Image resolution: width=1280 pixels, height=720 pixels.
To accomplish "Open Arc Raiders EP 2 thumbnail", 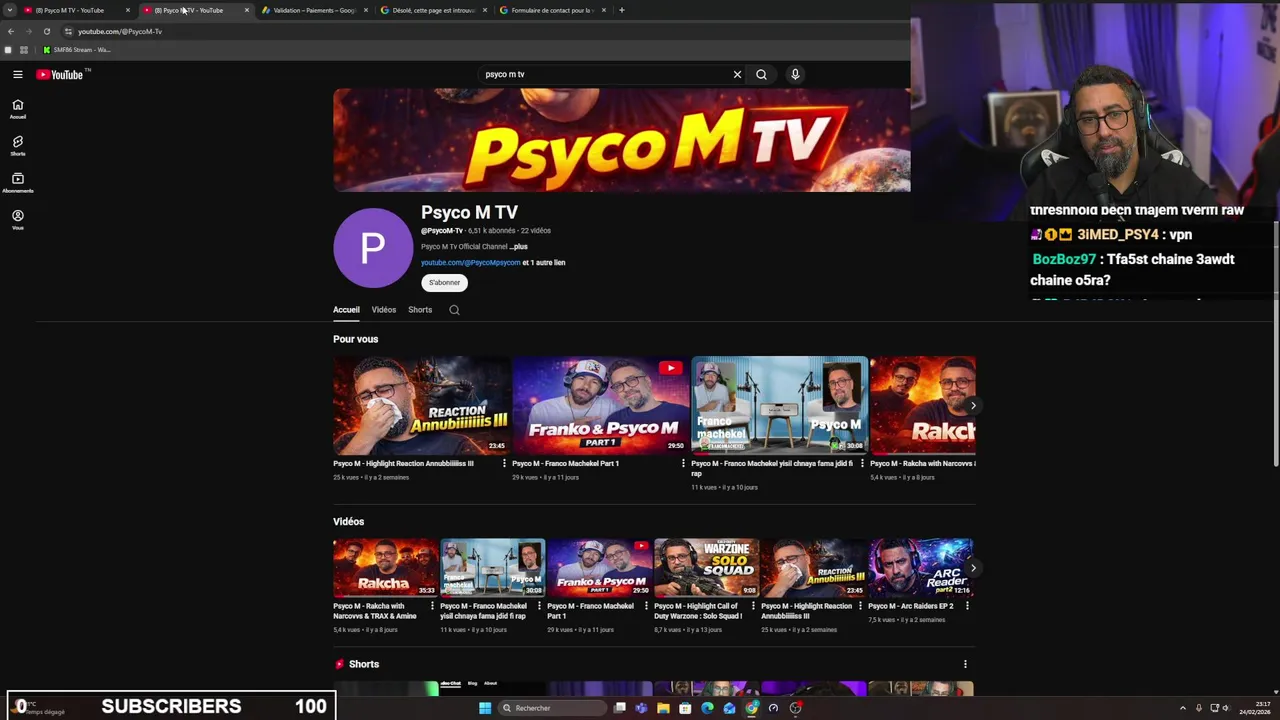I will point(921,568).
